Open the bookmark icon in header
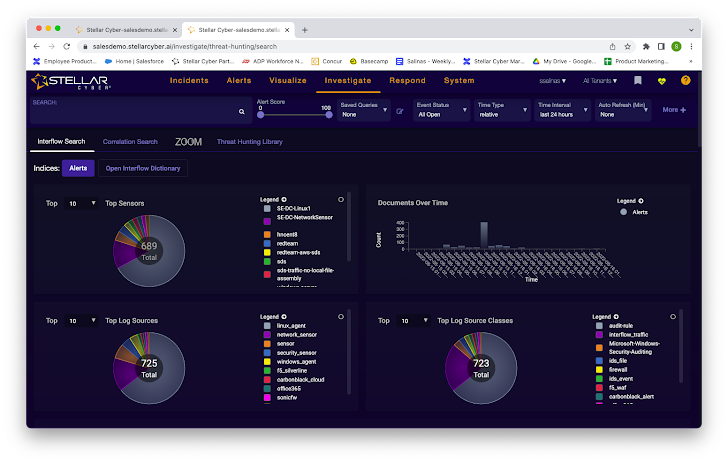This screenshot has height=463, width=728. tap(638, 81)
